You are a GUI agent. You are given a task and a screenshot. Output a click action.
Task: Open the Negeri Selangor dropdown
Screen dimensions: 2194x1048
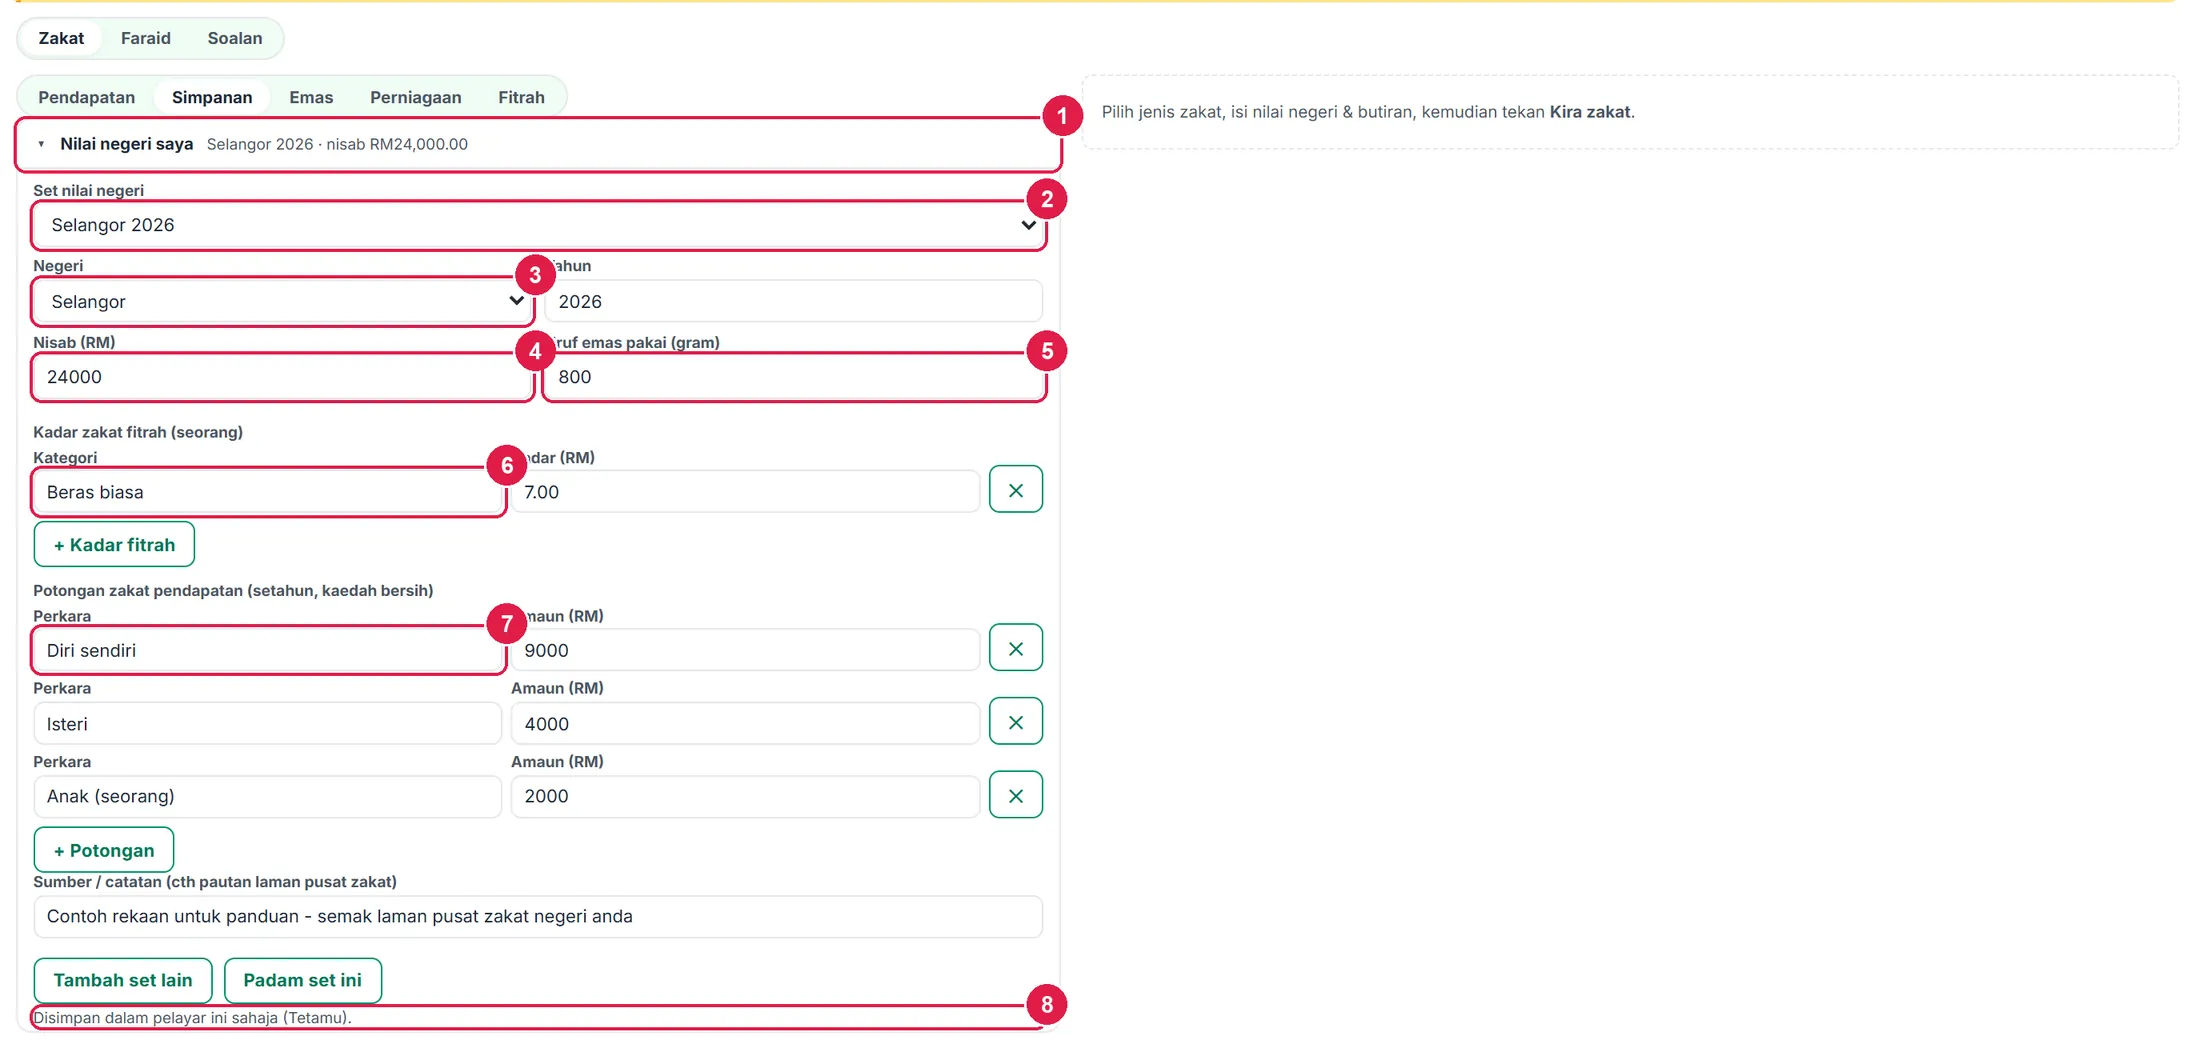282,301
